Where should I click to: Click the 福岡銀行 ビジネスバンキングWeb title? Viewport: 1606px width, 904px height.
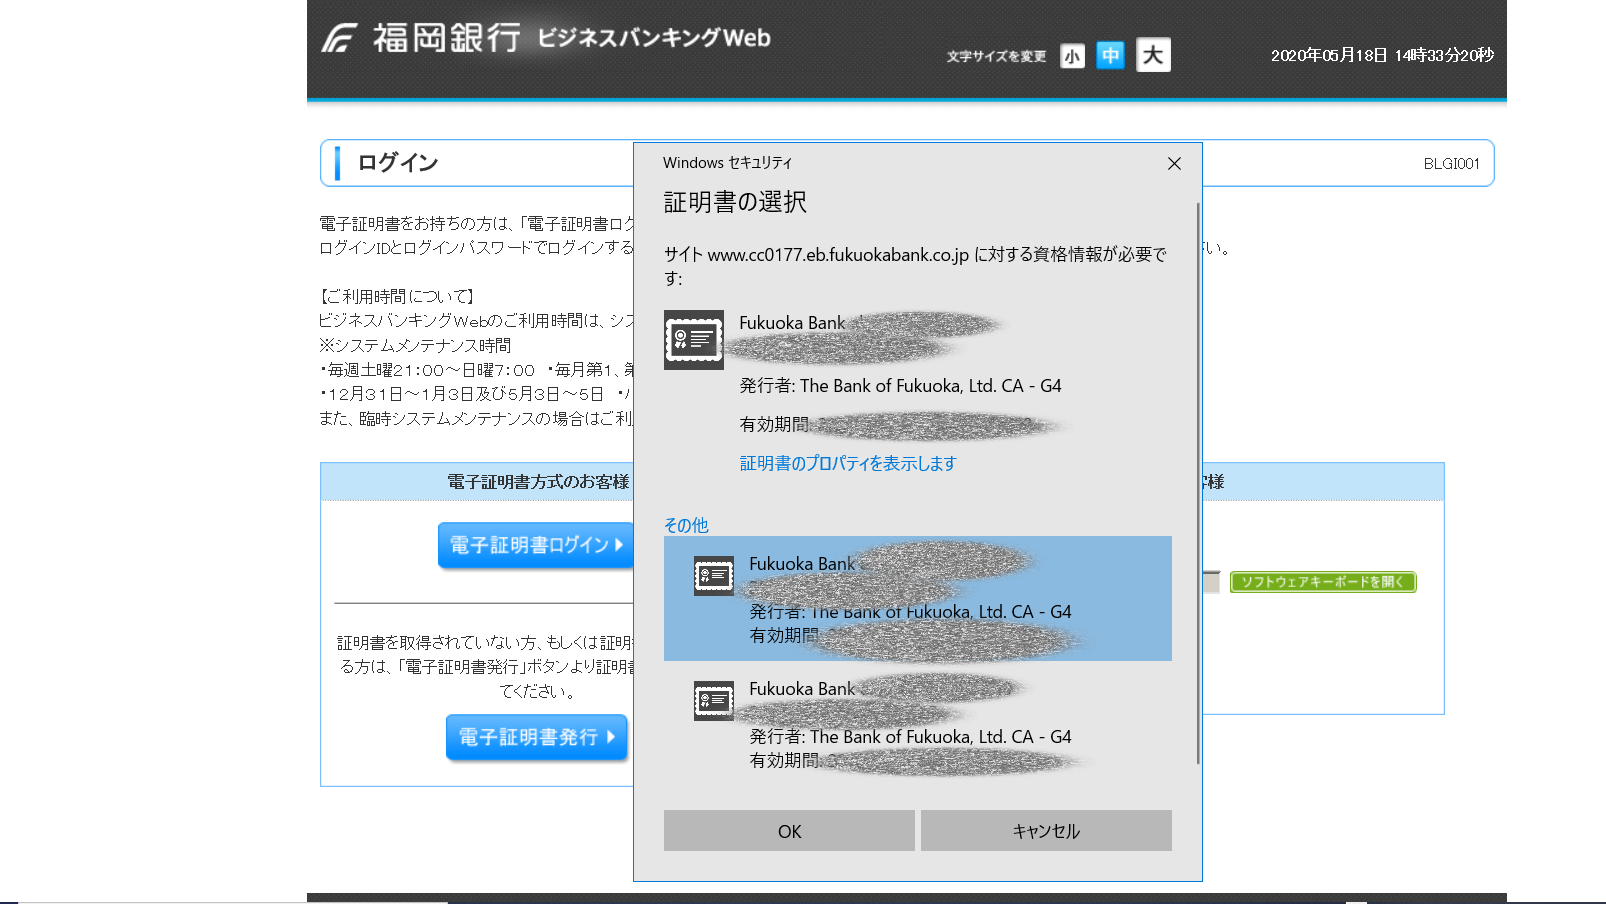pos(571,38)
